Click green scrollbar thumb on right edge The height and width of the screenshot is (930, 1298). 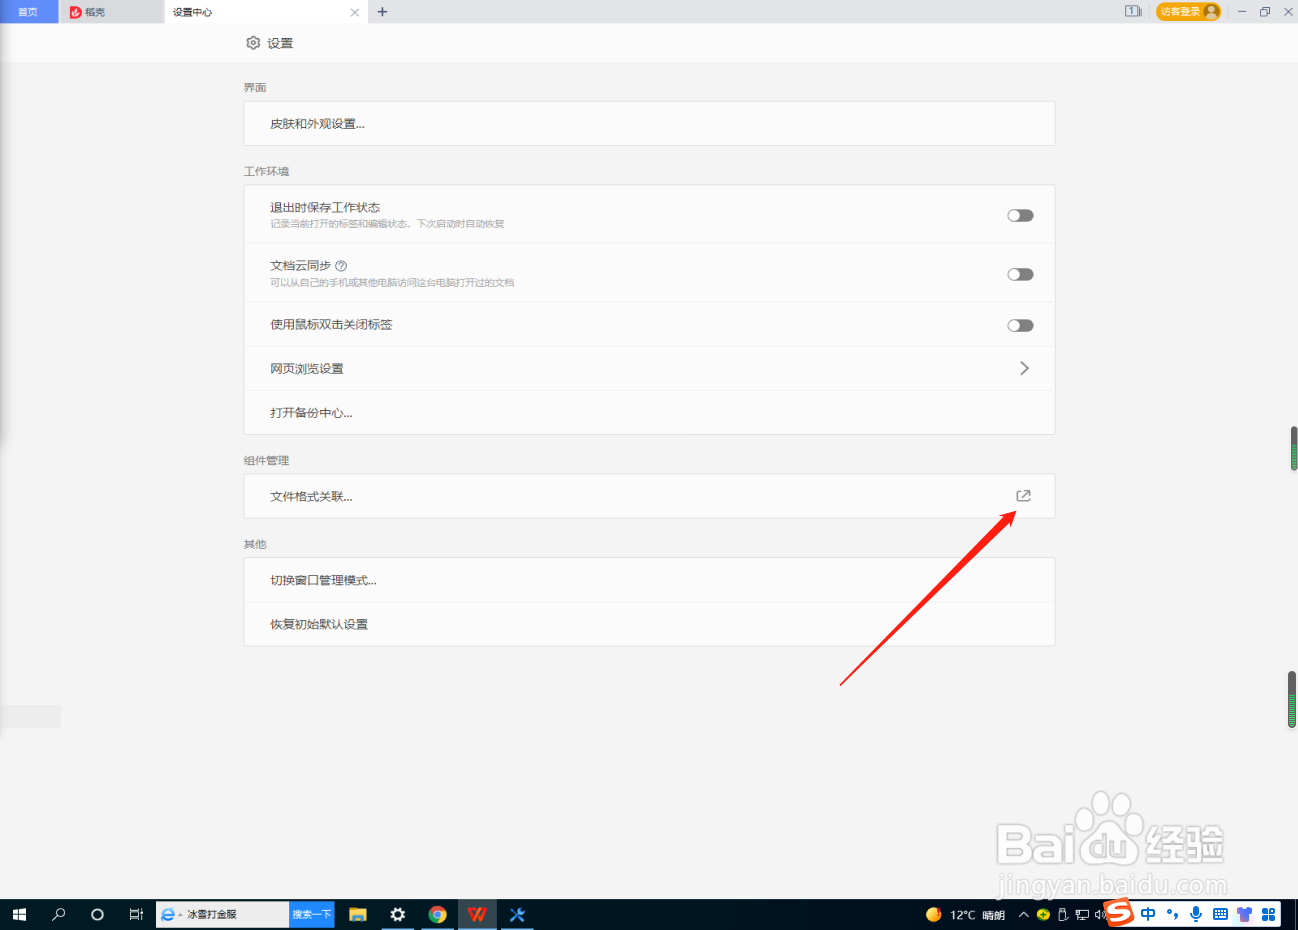click(x=1293, y=448)
